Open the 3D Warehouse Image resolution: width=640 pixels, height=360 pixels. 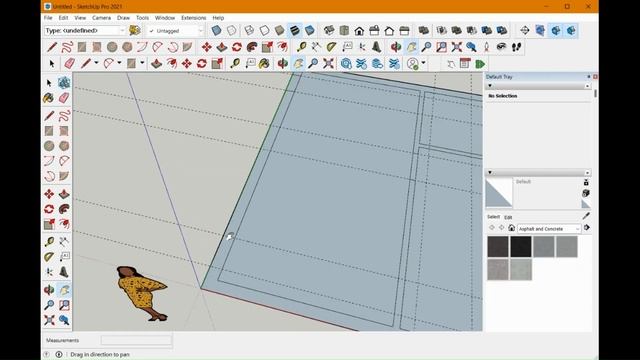(346, 64)
